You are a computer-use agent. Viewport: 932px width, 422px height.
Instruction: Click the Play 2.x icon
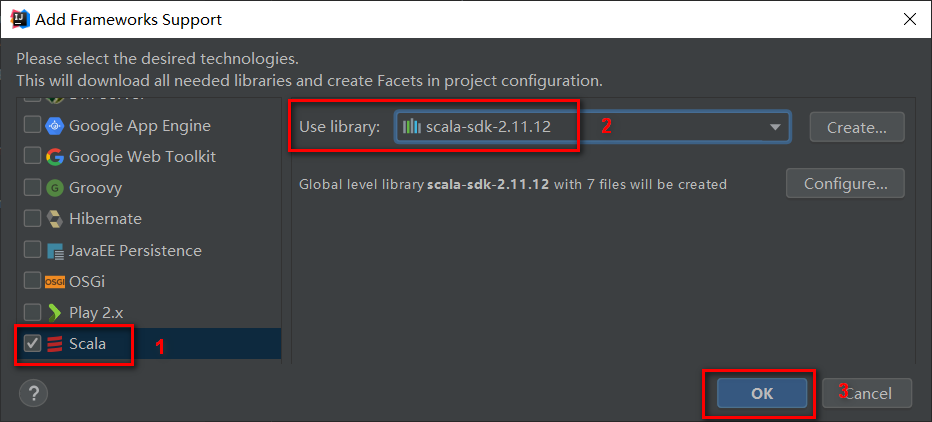click(54, 312)
